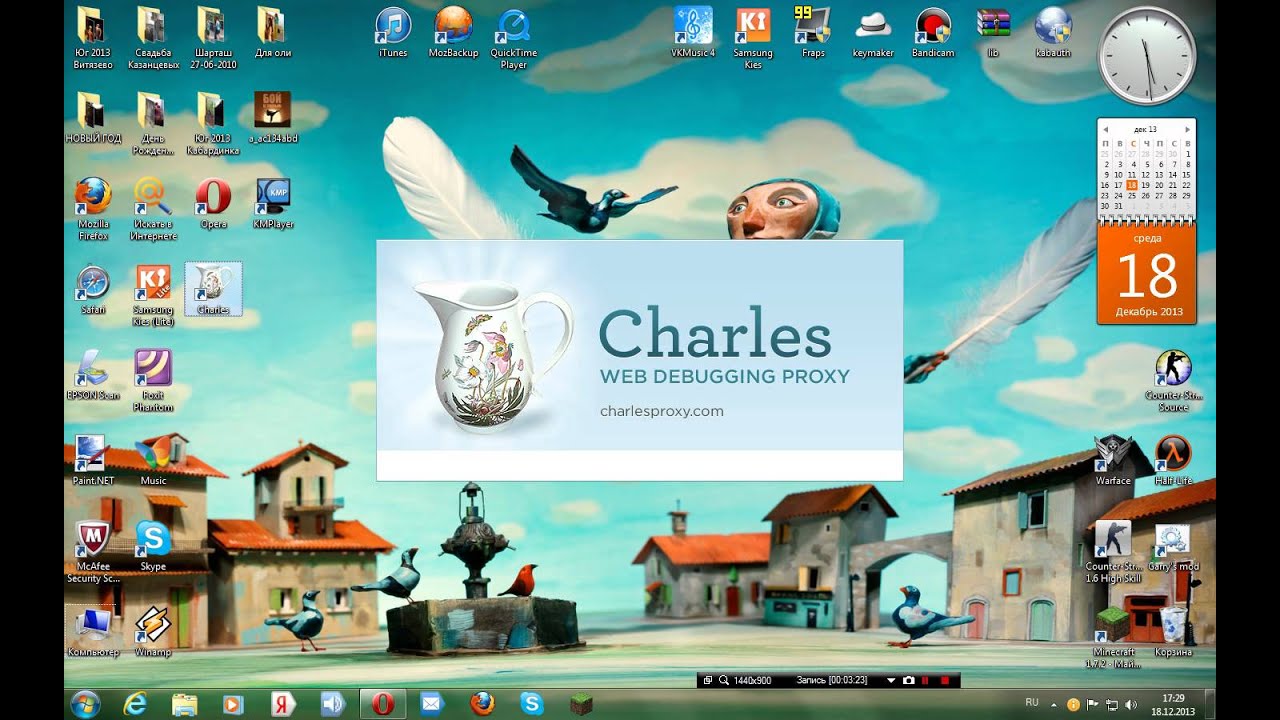Click the Minecraft block icon in the taskbar

(581, 704)
